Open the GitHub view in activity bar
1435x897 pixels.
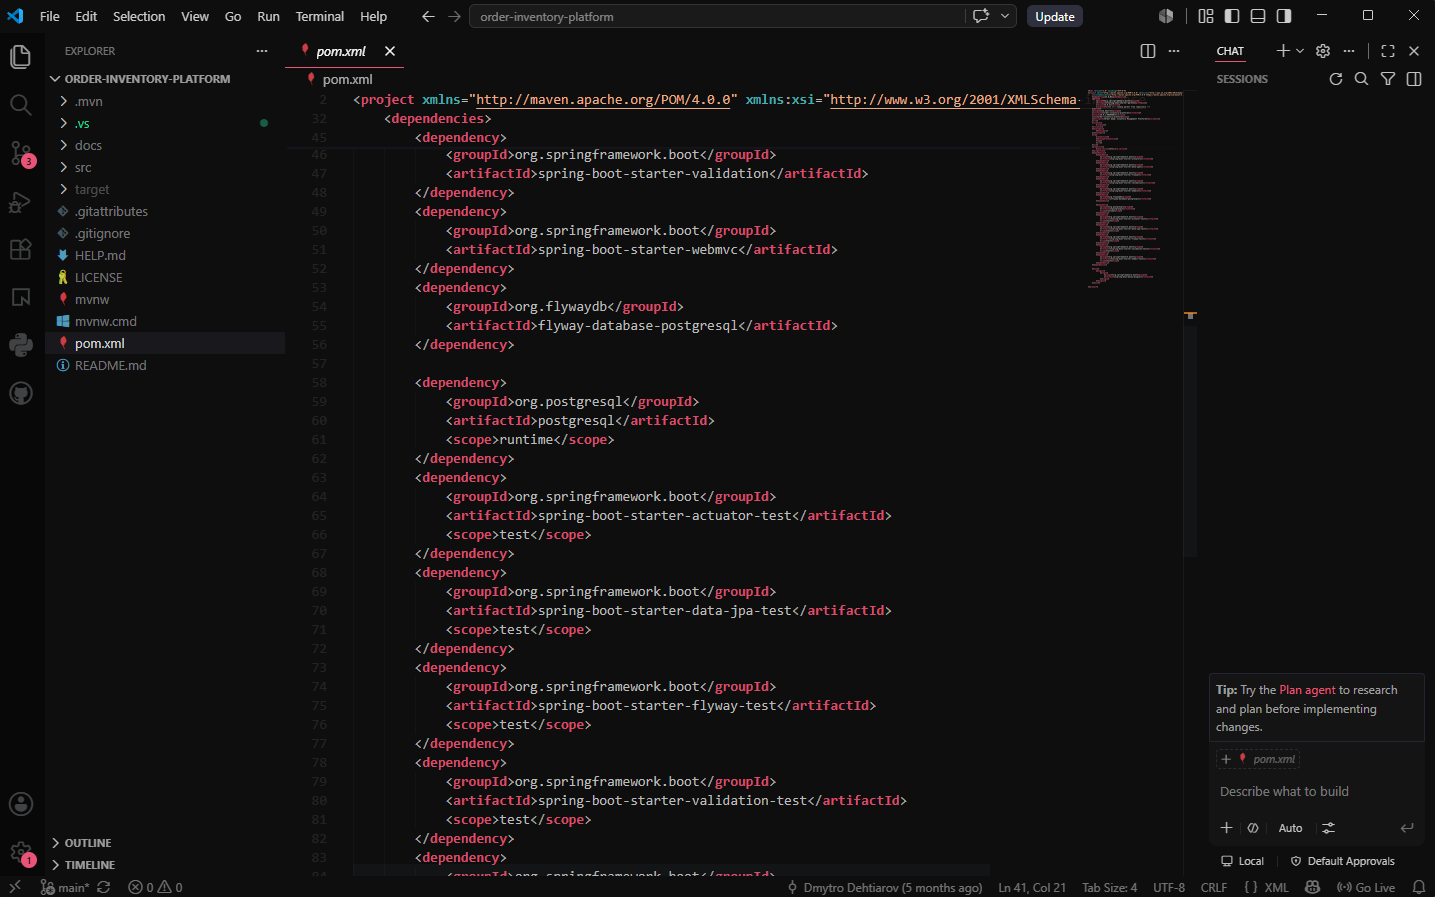(x=20, y=393)
